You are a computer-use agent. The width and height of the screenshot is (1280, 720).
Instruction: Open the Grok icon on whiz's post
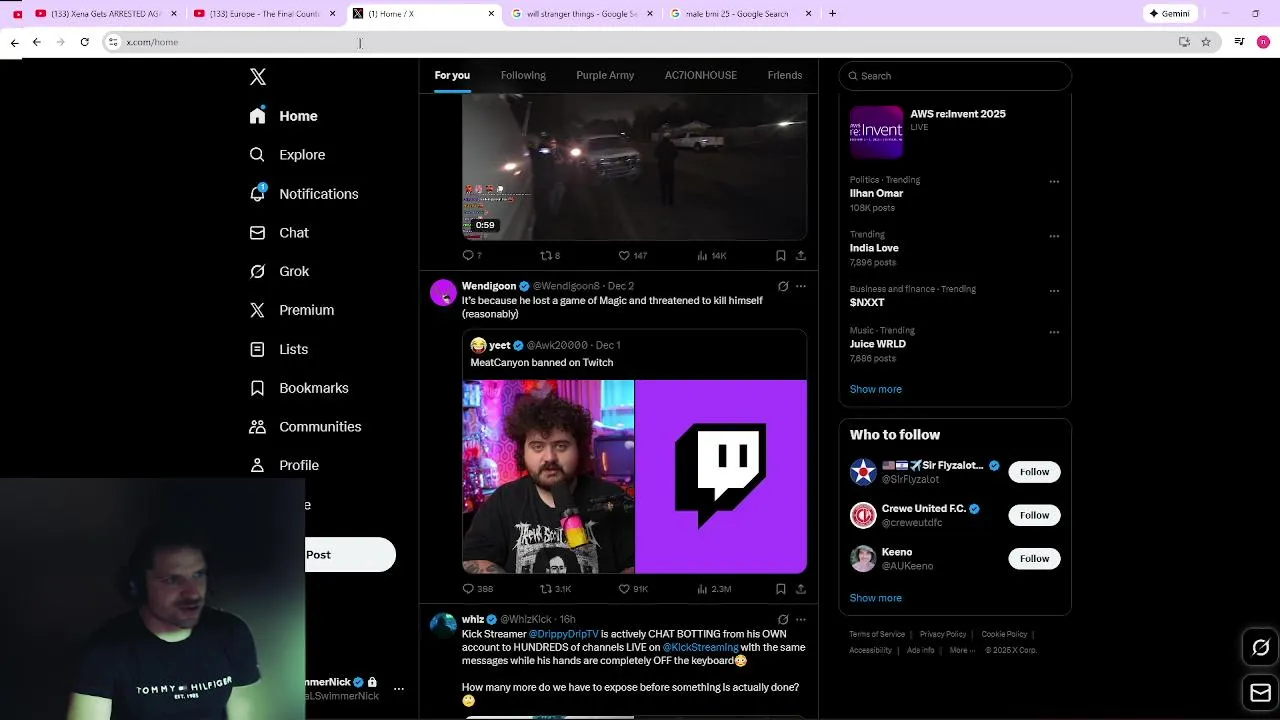[783, 619]
